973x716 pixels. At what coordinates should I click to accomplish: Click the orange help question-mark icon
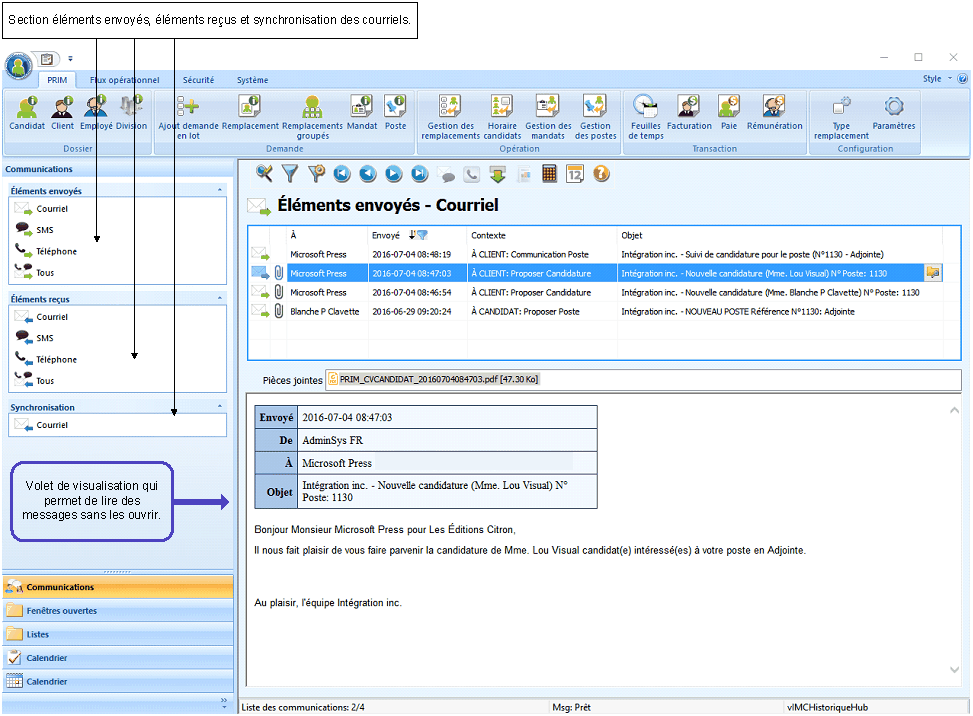[601, 174]
